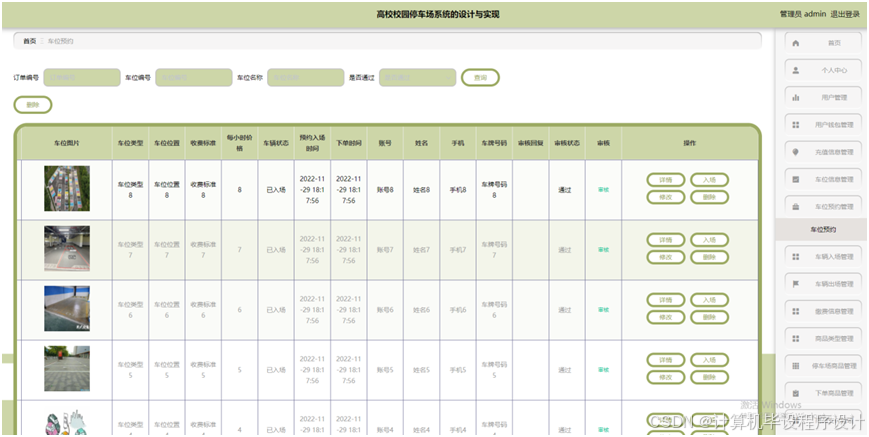This screenshot has width=869, height=437.
Task: Select the 车位预约 submenu item in the sidebar
Action: tap(822, 229)
